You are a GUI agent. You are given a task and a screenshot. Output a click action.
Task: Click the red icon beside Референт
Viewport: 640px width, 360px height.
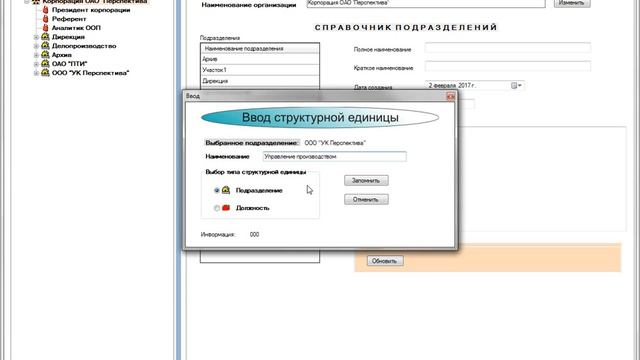pos(45,19)
